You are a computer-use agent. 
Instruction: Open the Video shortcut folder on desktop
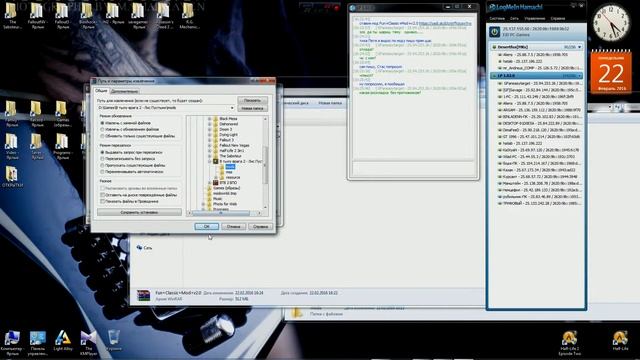click(12, 146)
